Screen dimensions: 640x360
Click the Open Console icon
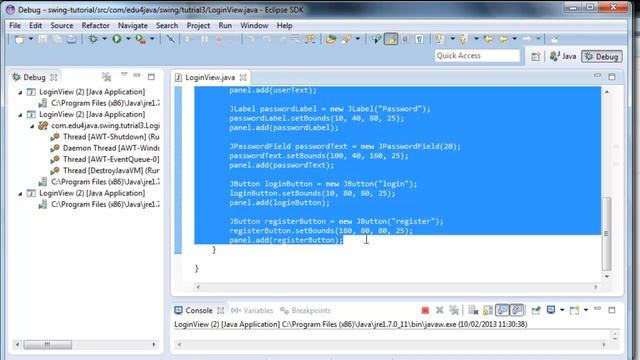(x=574, y=311)
